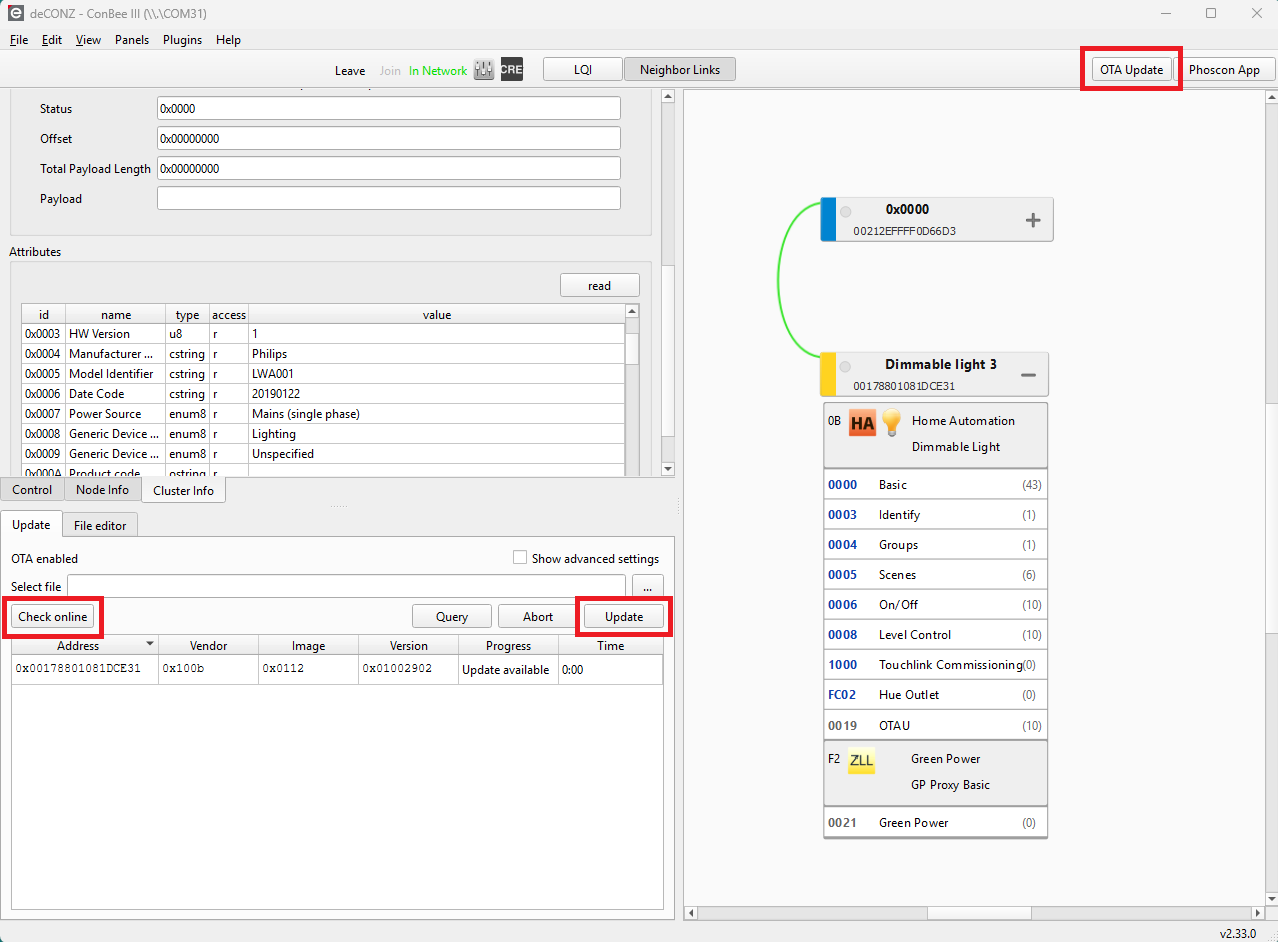1278x942 pixels.
Task: Click the yellow ZLL profile icon
Action: 861,761
